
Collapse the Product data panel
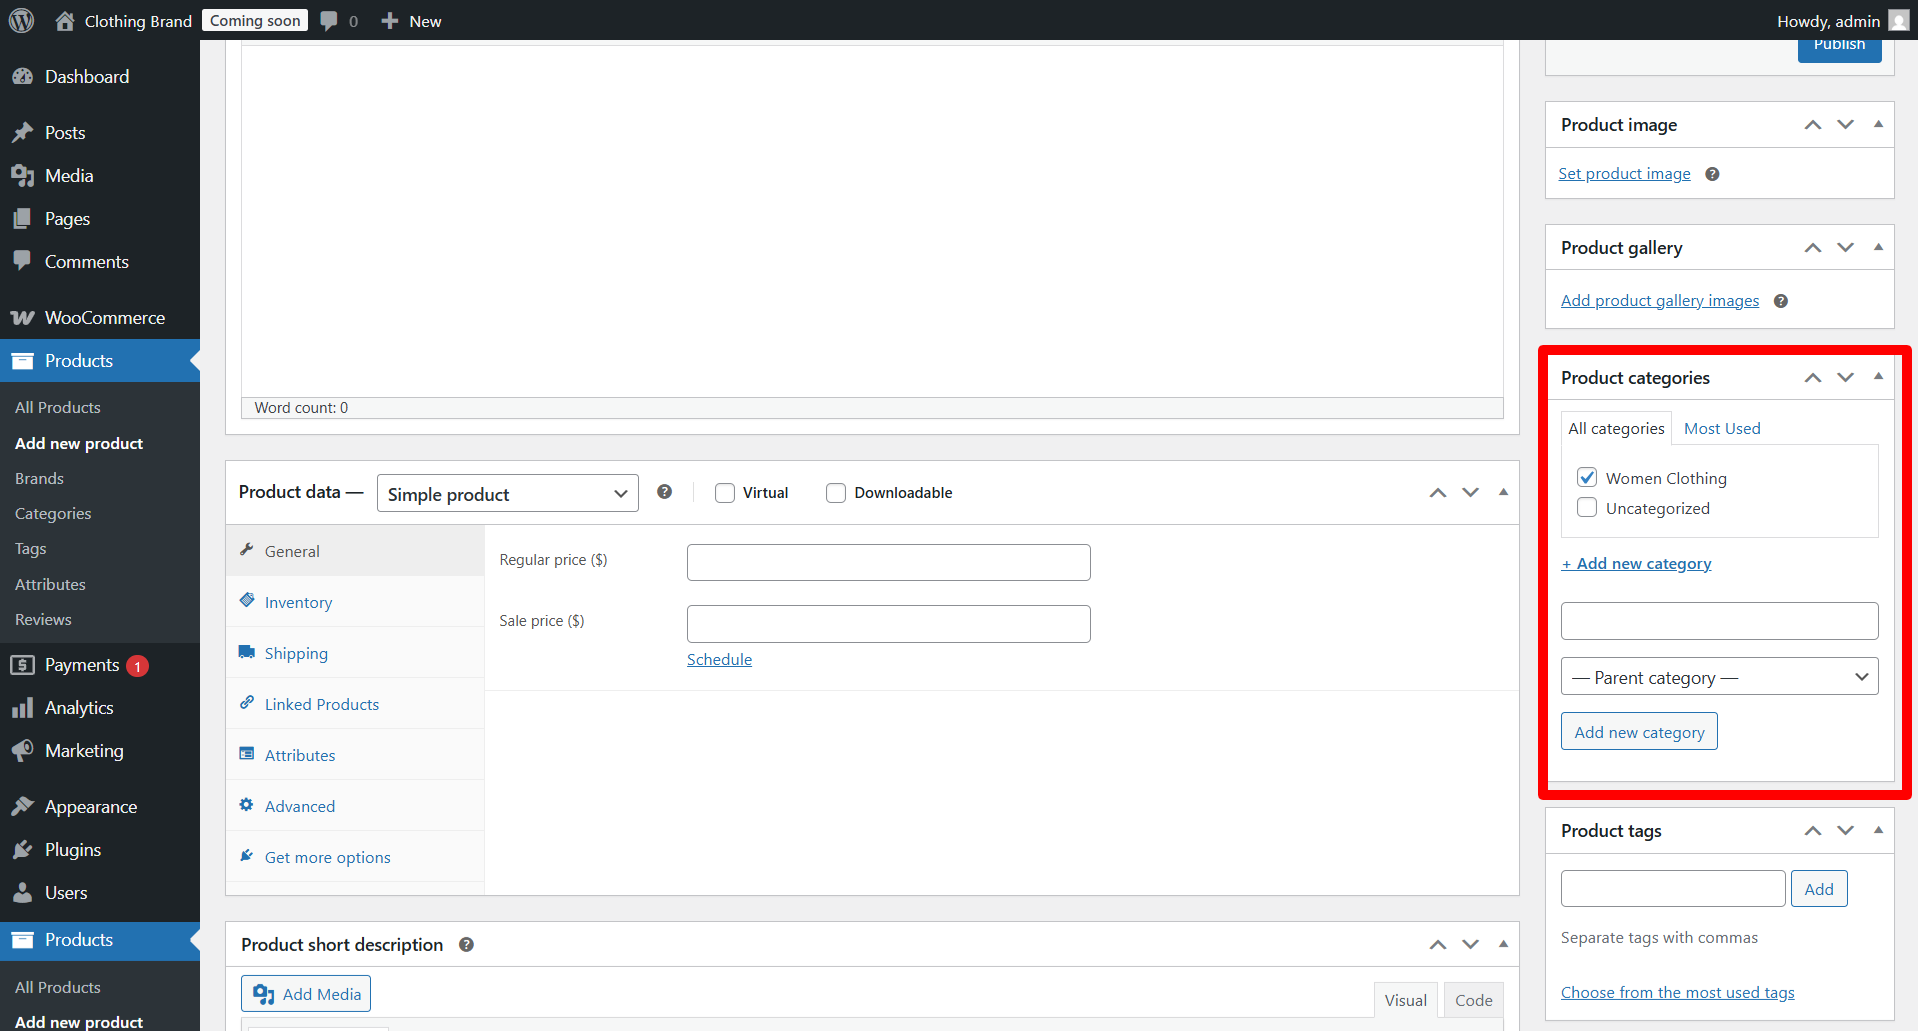[x=1503, y=492]
